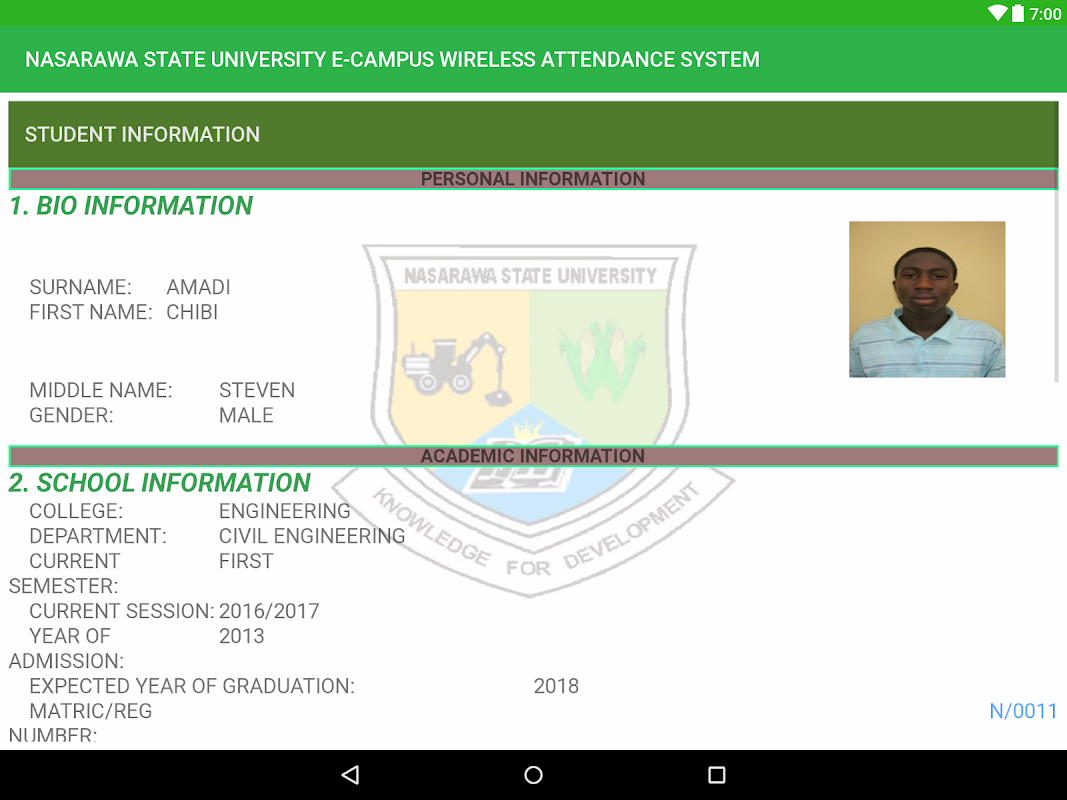Image resolution: width=1067 pixels, height=800 pixels.
Task: Tap the YEAR OF ADMISSION: label
Action: [x=66, y=648]
